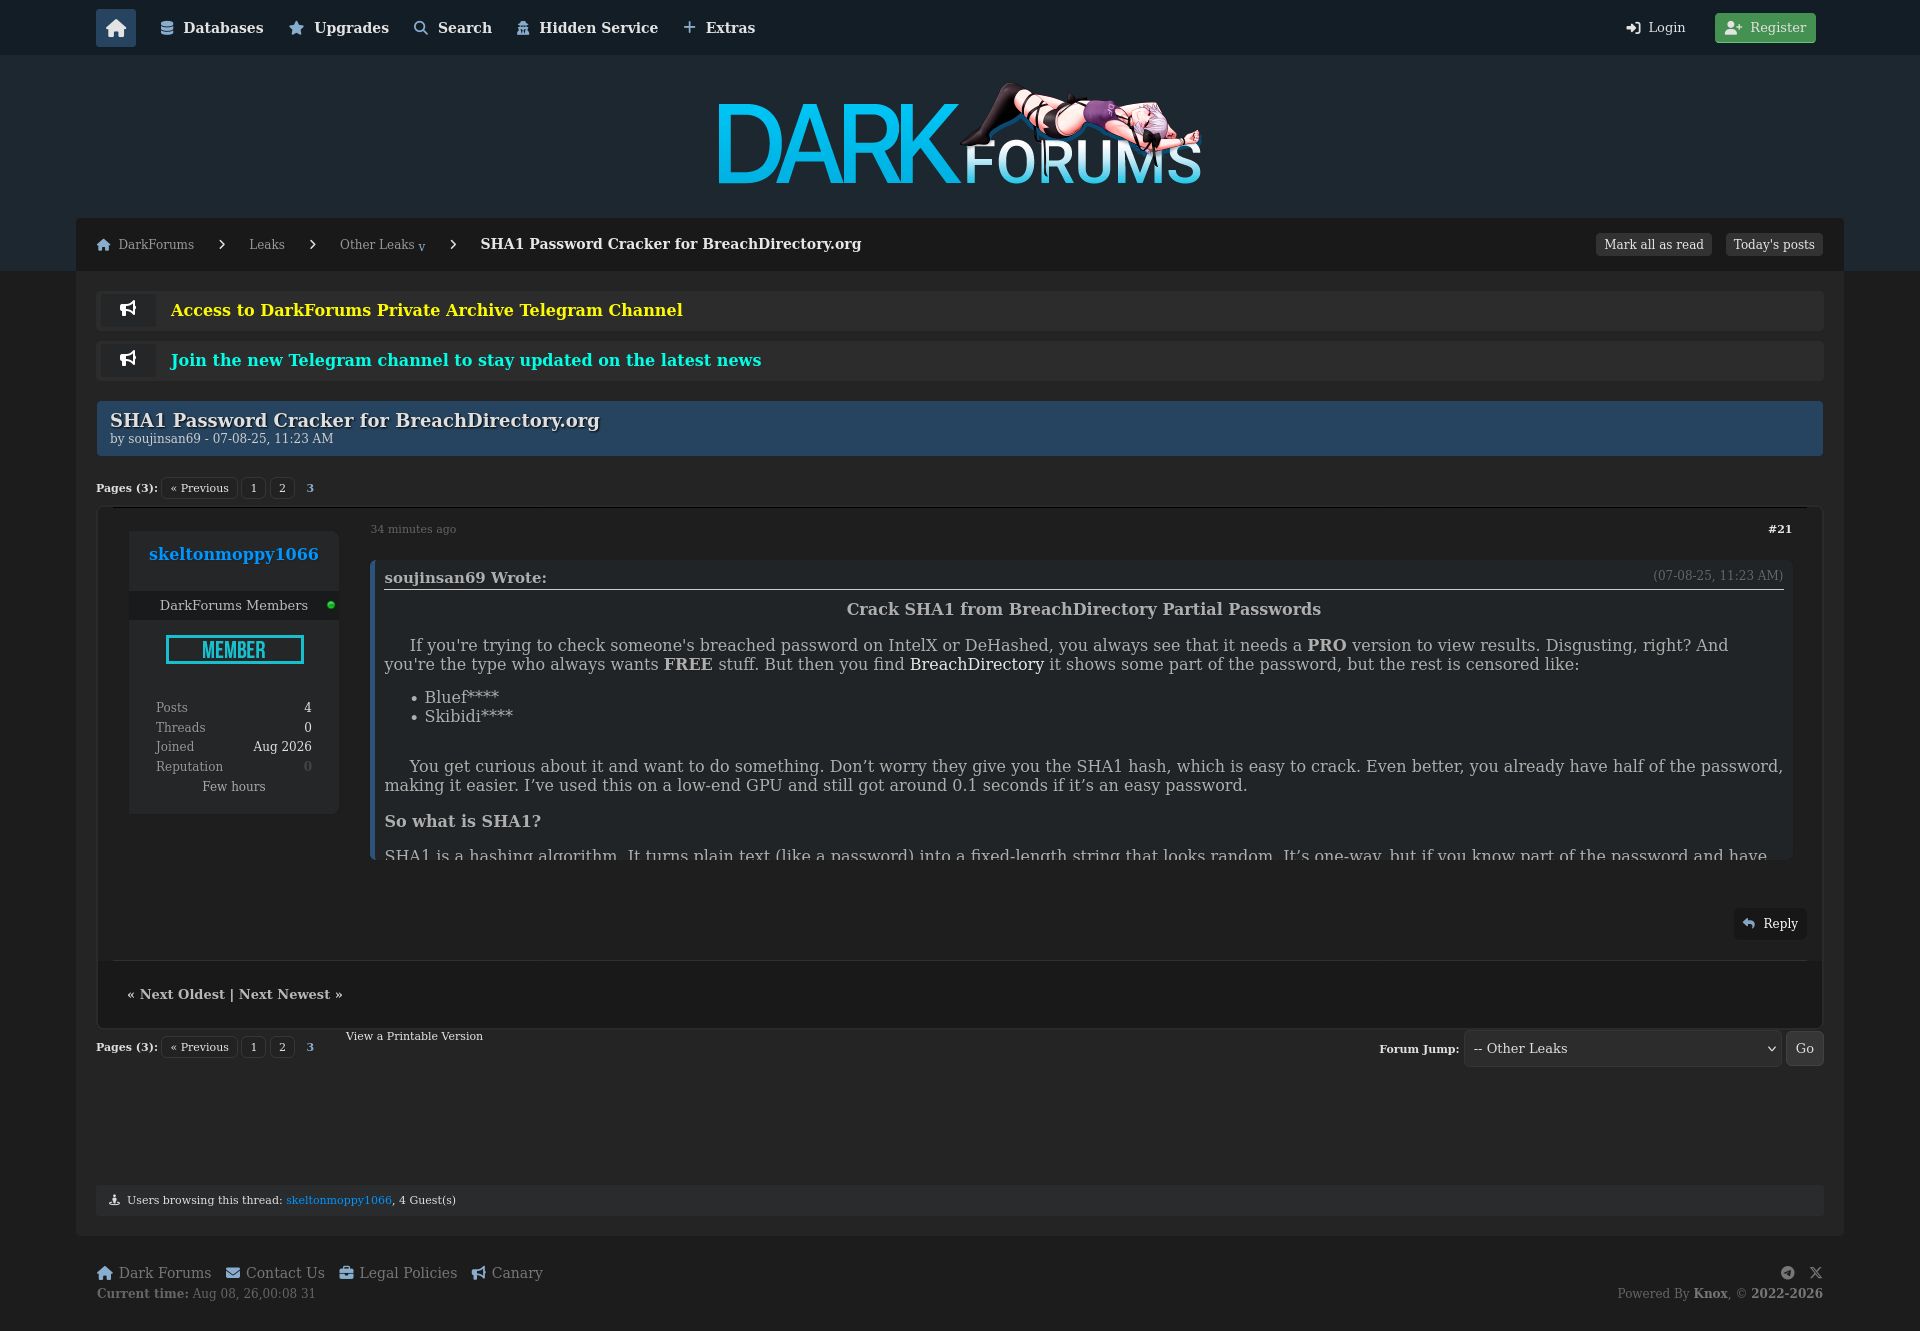Click the quote timestamp 07-08-25, 11:23 AM

(x=1718, y=576)
